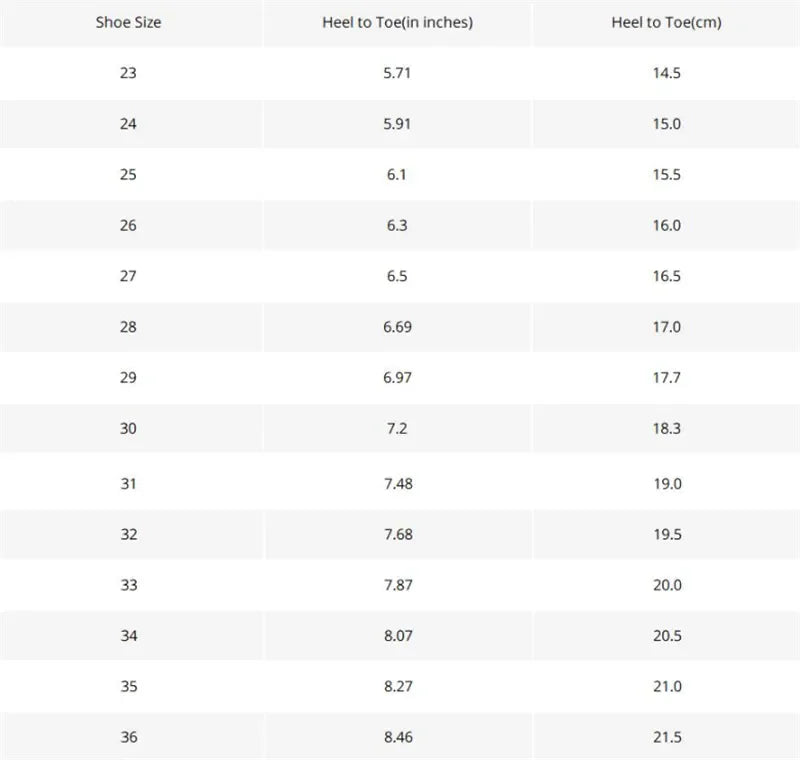The width and height of the screenshot is (800, 760).
Task: Select the 7.87 inches value
Action: click(x=396, y=585)
